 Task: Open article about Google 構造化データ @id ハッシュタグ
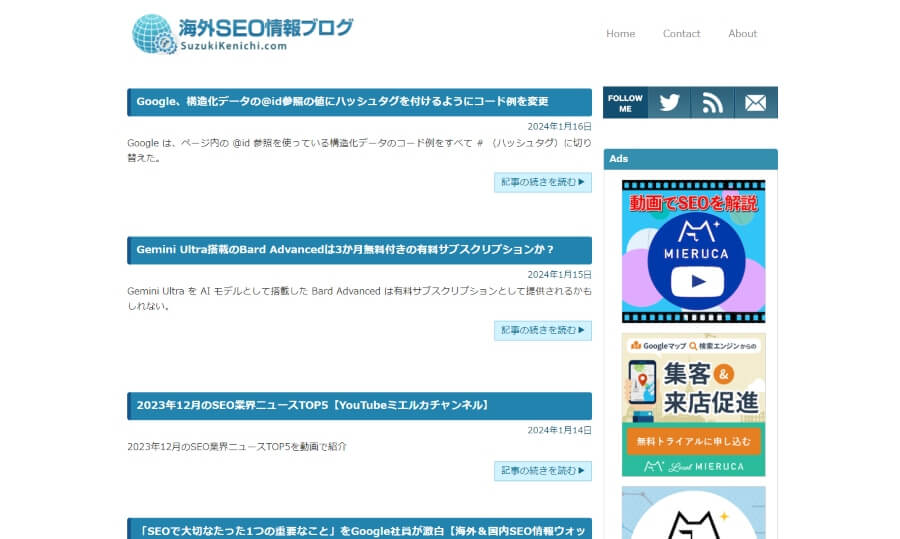[342, 102]
